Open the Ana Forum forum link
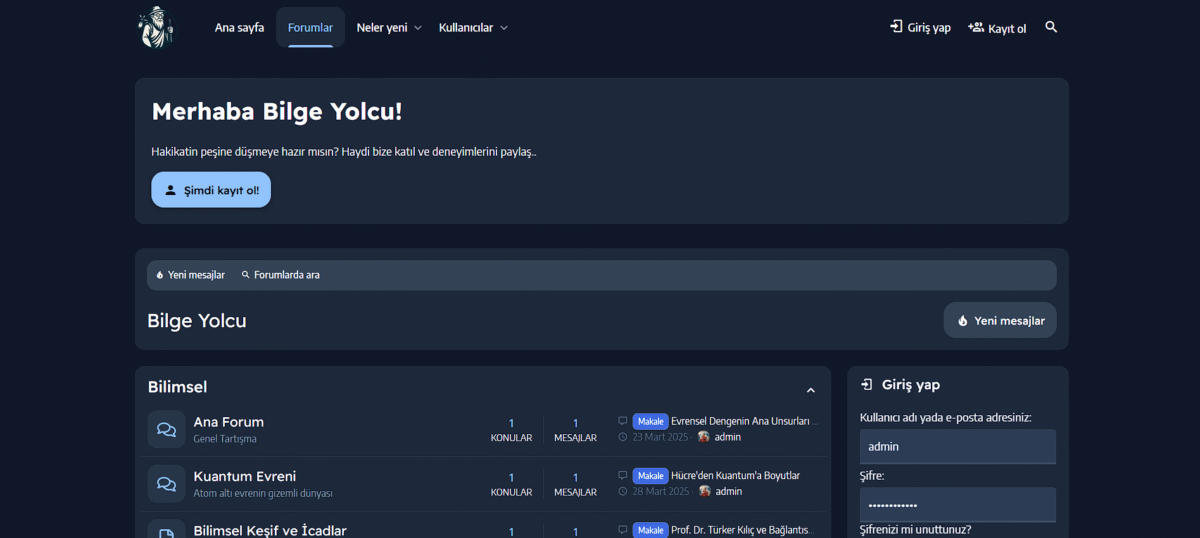The height and width of the screenshot is (538, 1200). coord(229,422)
